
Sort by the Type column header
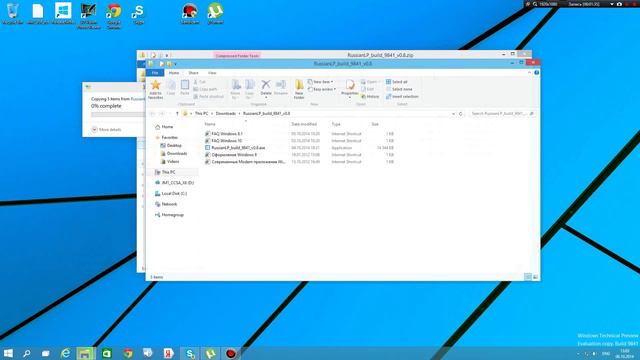tap(336, 124)
